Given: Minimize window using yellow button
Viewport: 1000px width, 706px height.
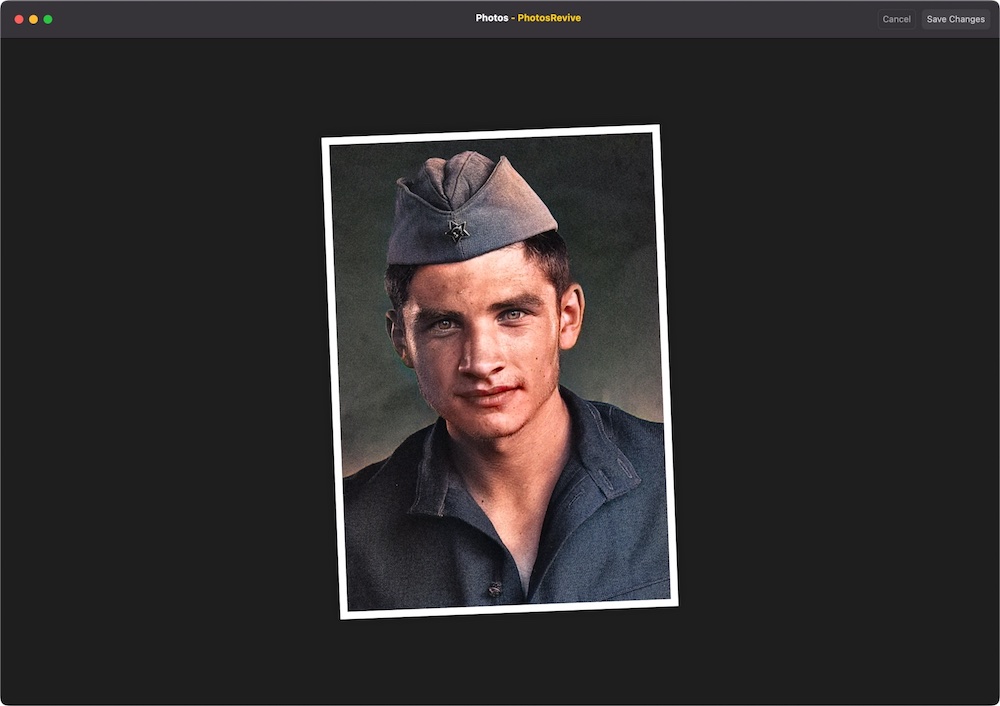Looking at the screenshot, I should [x=33, y=19].
